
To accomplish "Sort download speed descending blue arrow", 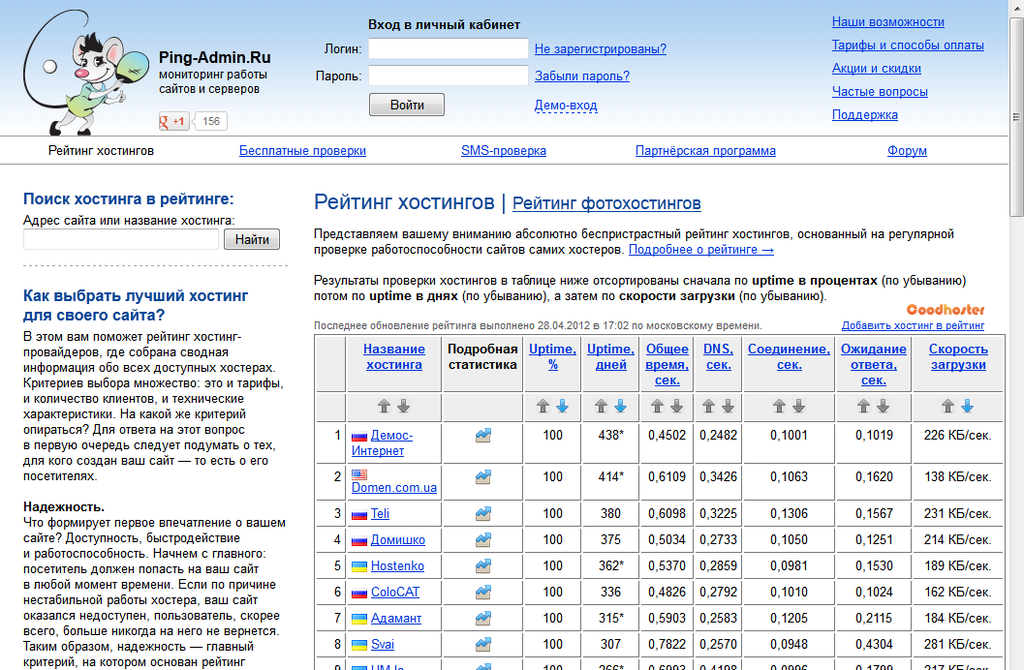I will coord(967,406).
